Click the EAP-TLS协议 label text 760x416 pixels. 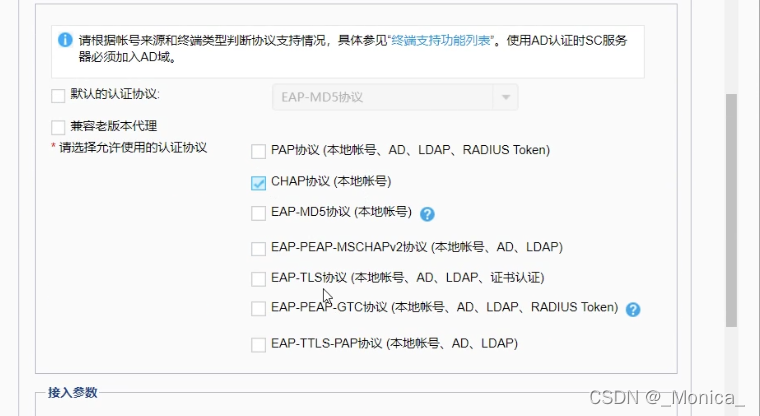point(408,277)
